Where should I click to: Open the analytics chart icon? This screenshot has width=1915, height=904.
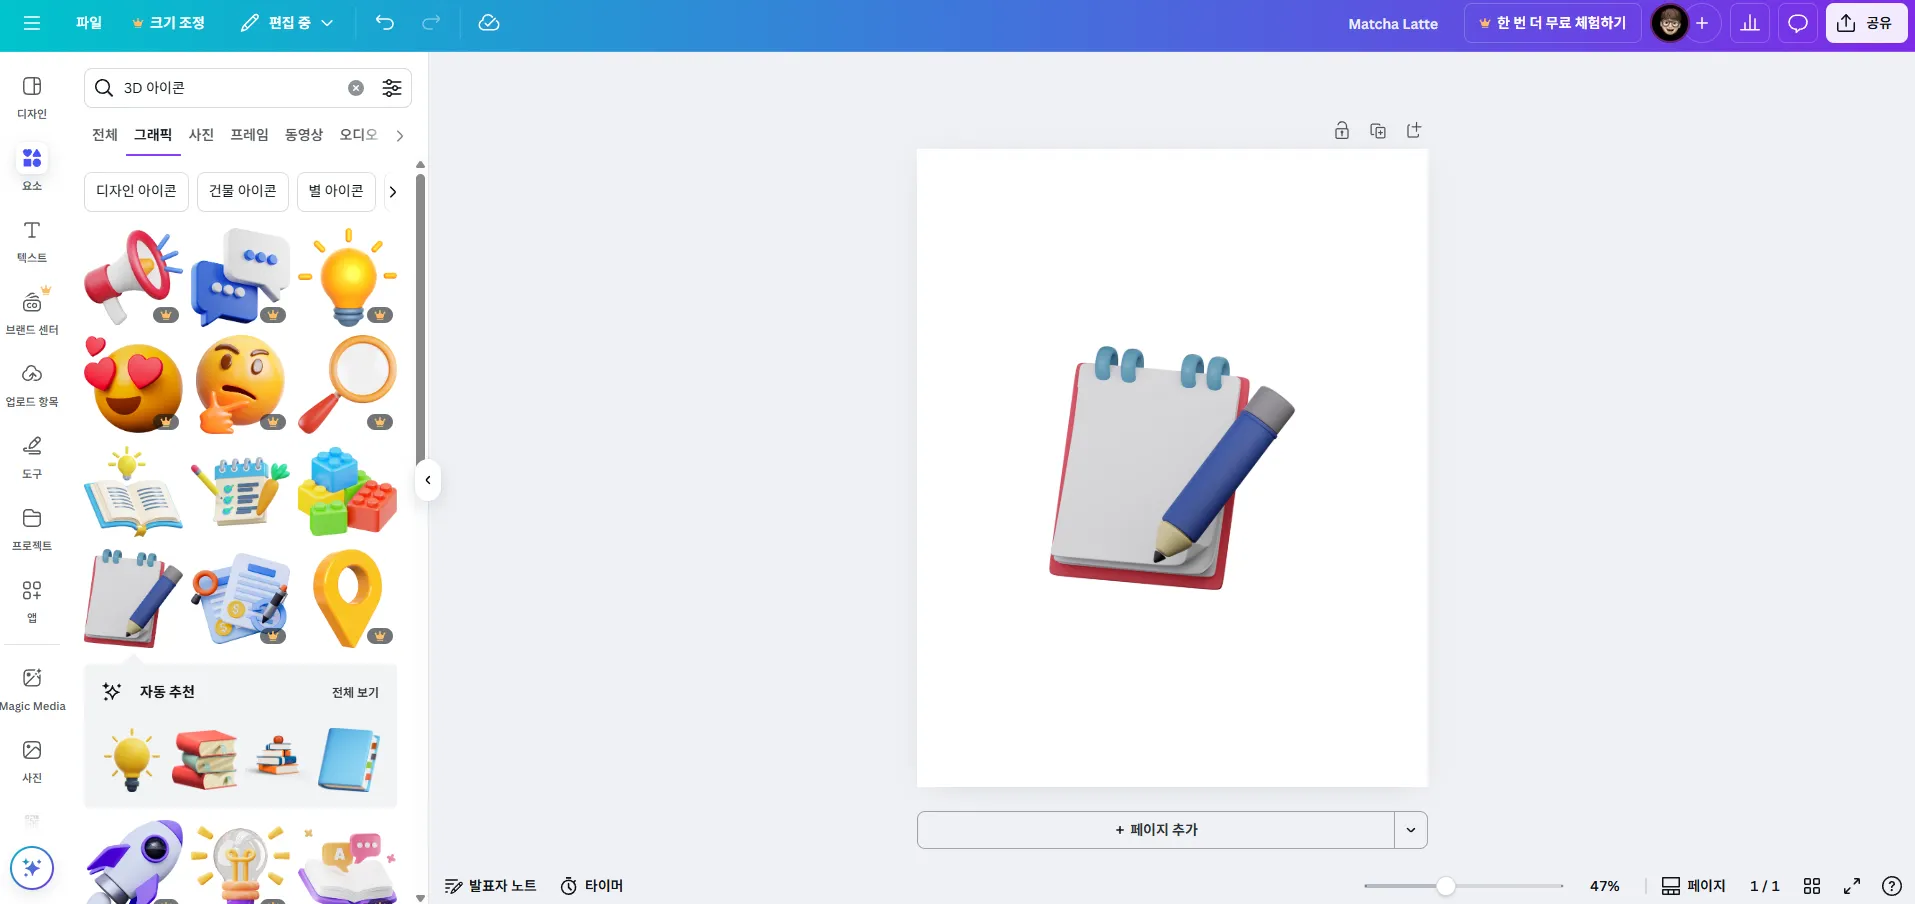pos(1750,23)
